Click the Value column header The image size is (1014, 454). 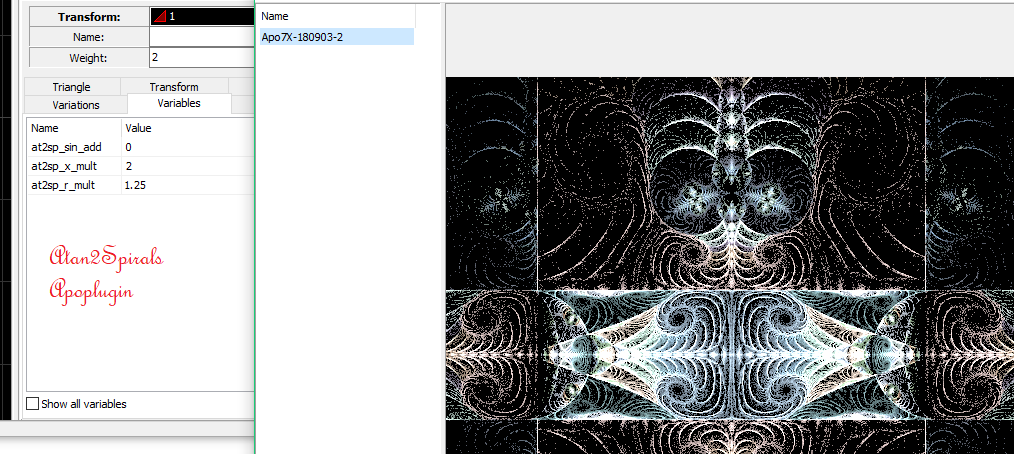(188, 128)
